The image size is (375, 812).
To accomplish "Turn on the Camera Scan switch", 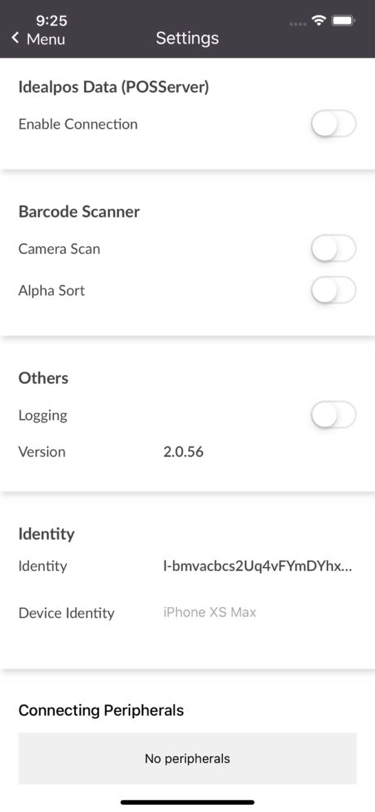I will pos(334,249).
